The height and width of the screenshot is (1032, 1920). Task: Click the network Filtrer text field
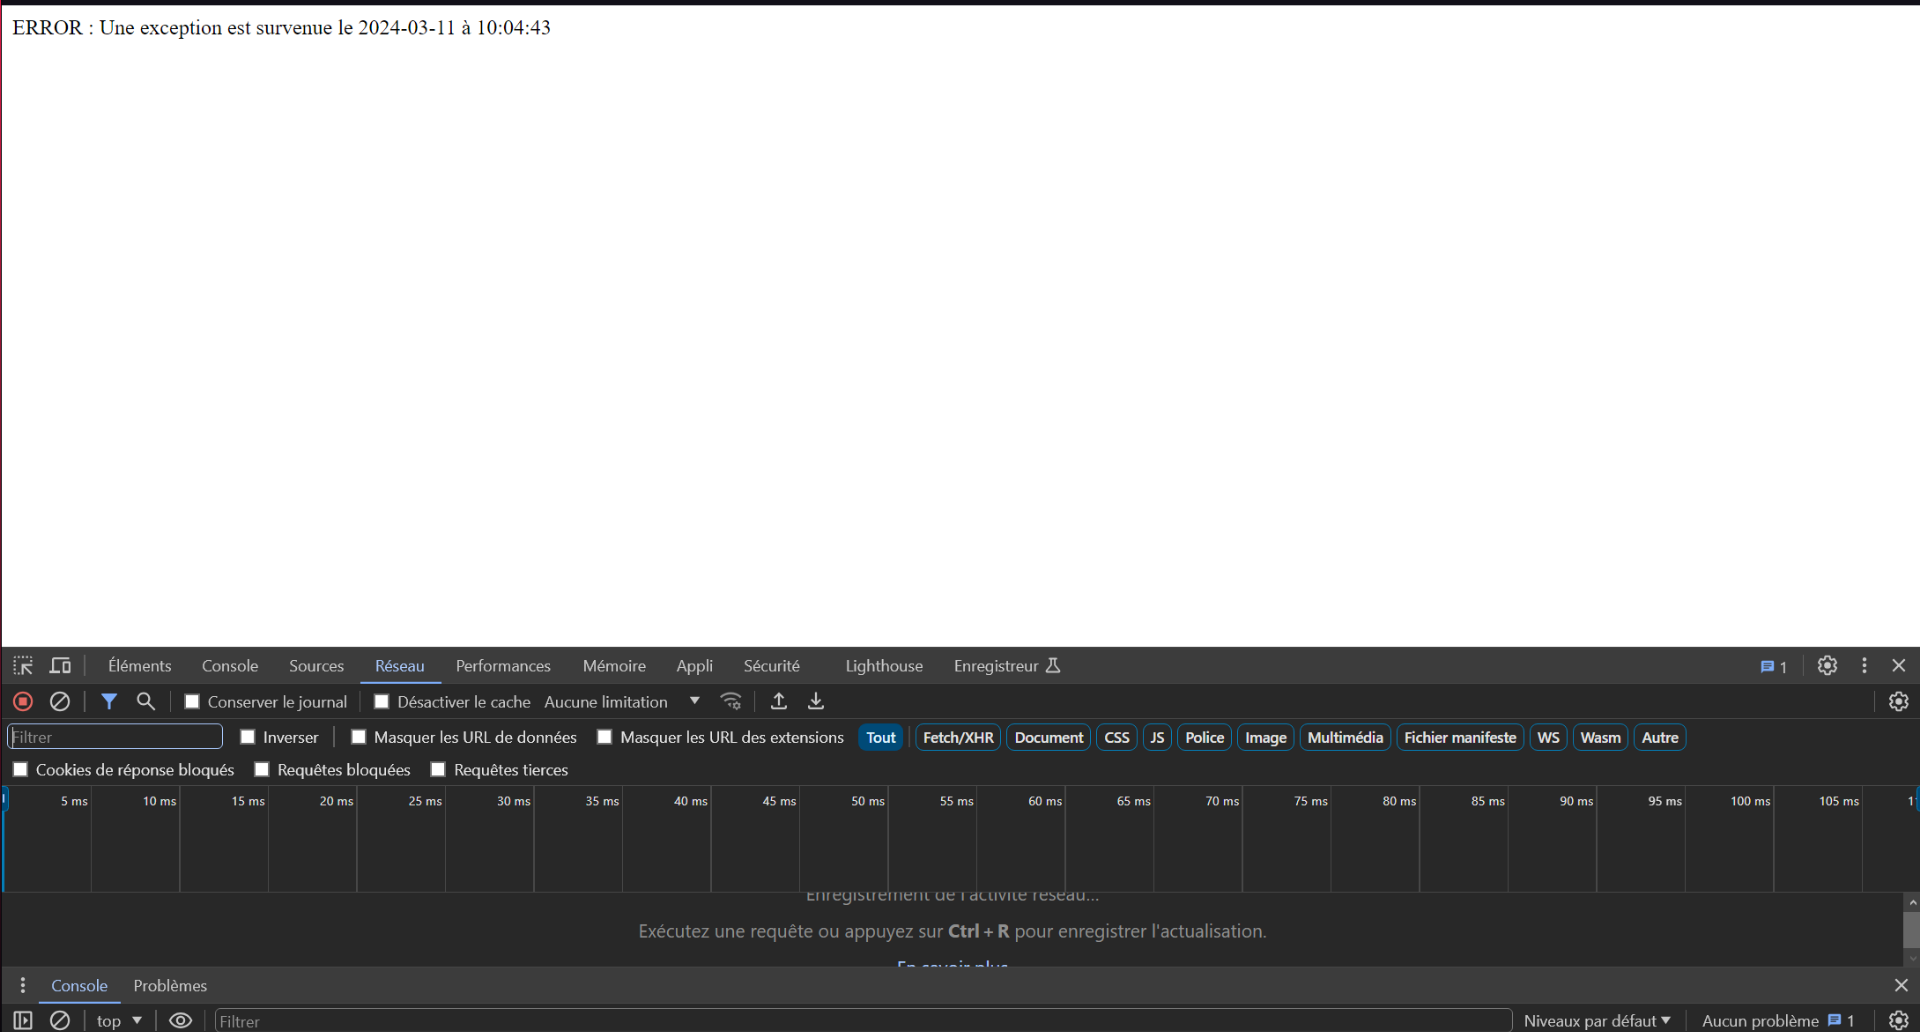click(x=115, y=737)
